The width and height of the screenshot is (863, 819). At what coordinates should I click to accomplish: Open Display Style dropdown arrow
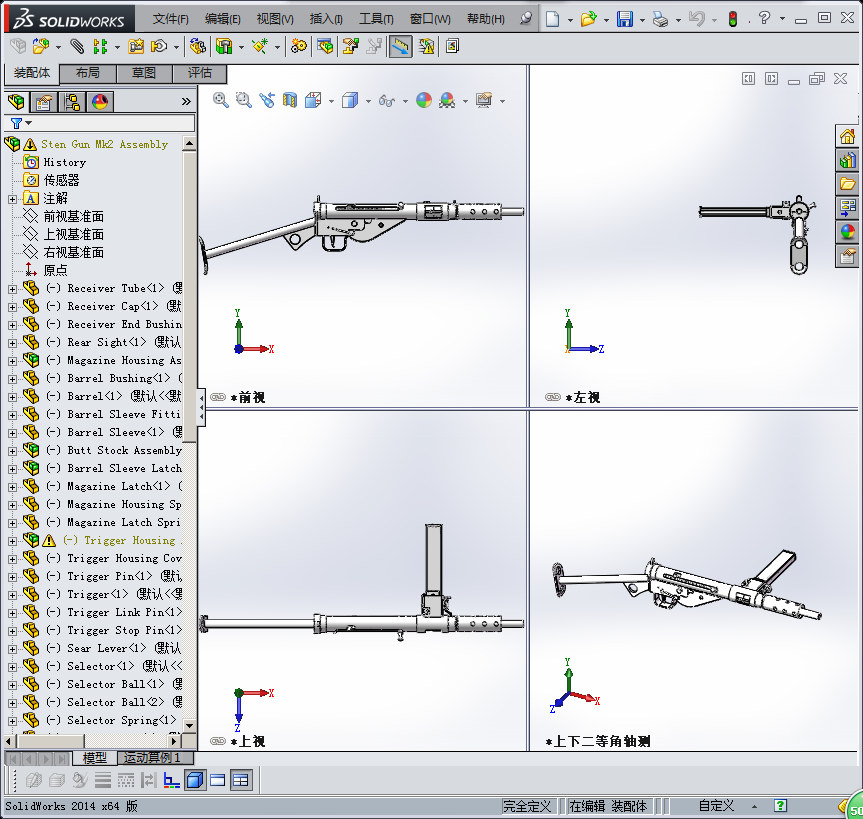(x=368, y=101)
